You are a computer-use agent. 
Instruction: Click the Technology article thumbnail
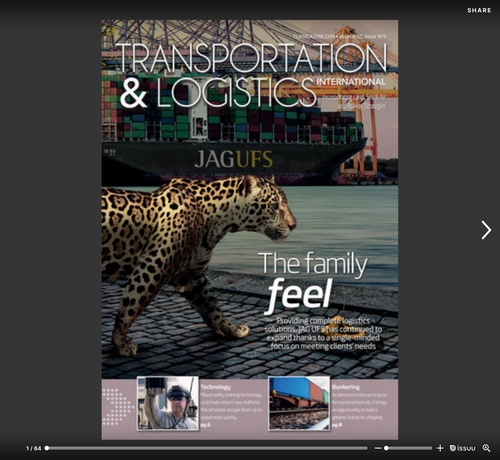[168, 403]
